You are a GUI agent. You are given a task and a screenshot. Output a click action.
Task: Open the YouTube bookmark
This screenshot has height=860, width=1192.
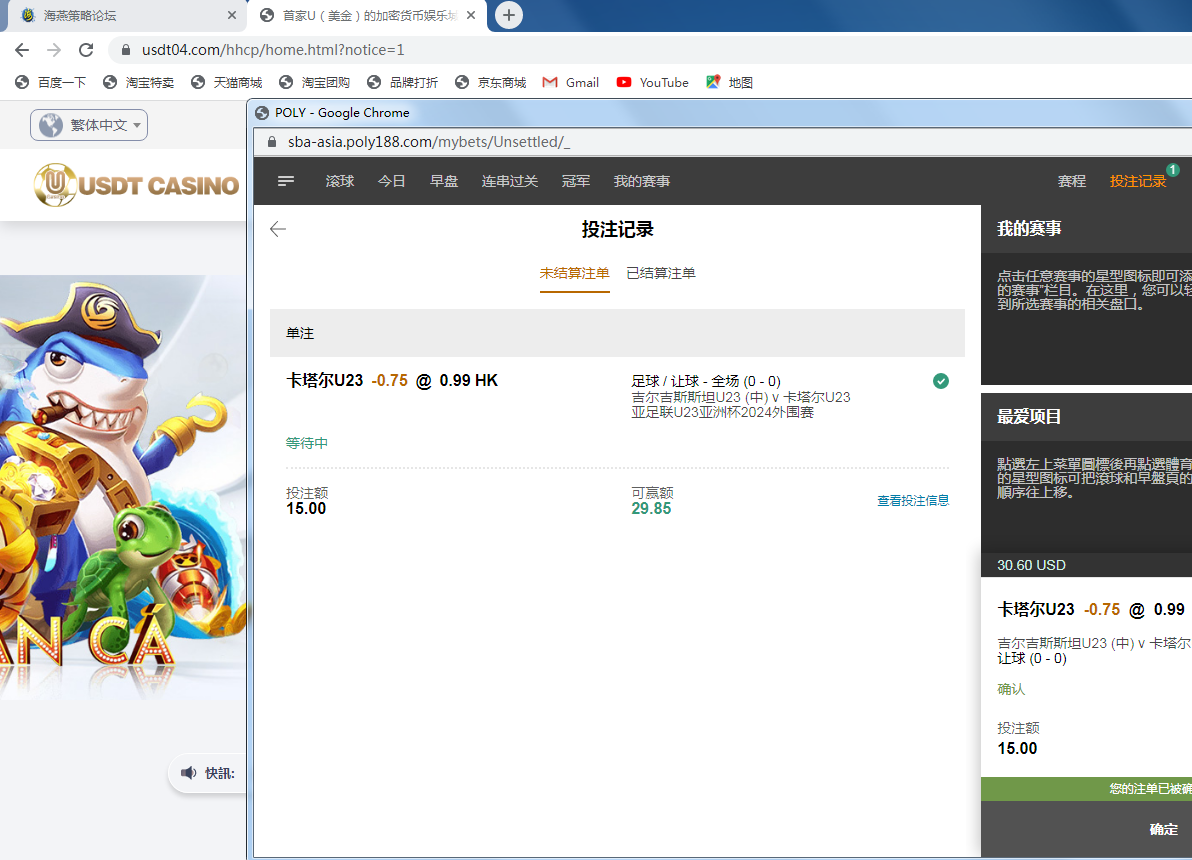coord(653,82)
